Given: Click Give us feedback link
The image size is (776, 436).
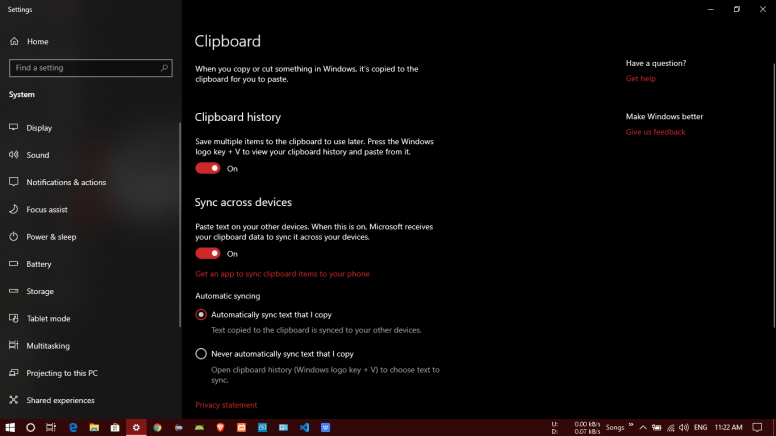Looking at the screenshot, I should (655, 132).
